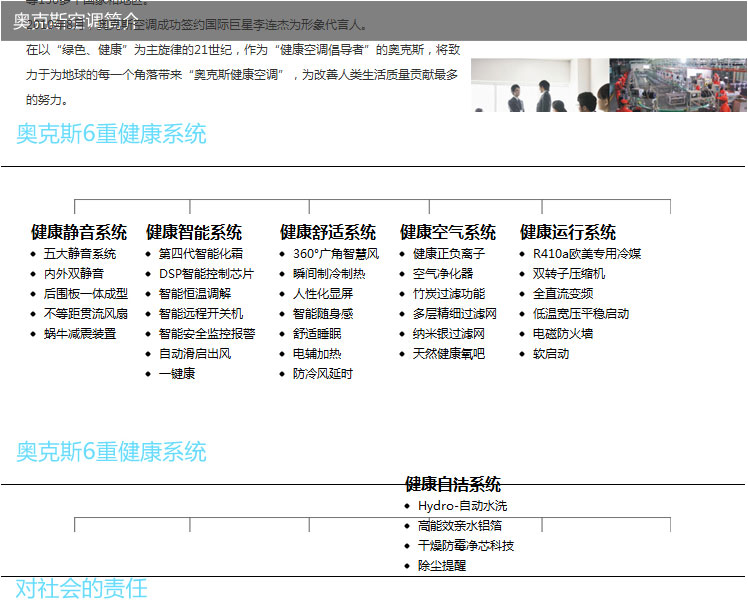Click the 干燥防霉净芯科技 list item
This screenshot has height=611, width=748.
pos(466,546)
